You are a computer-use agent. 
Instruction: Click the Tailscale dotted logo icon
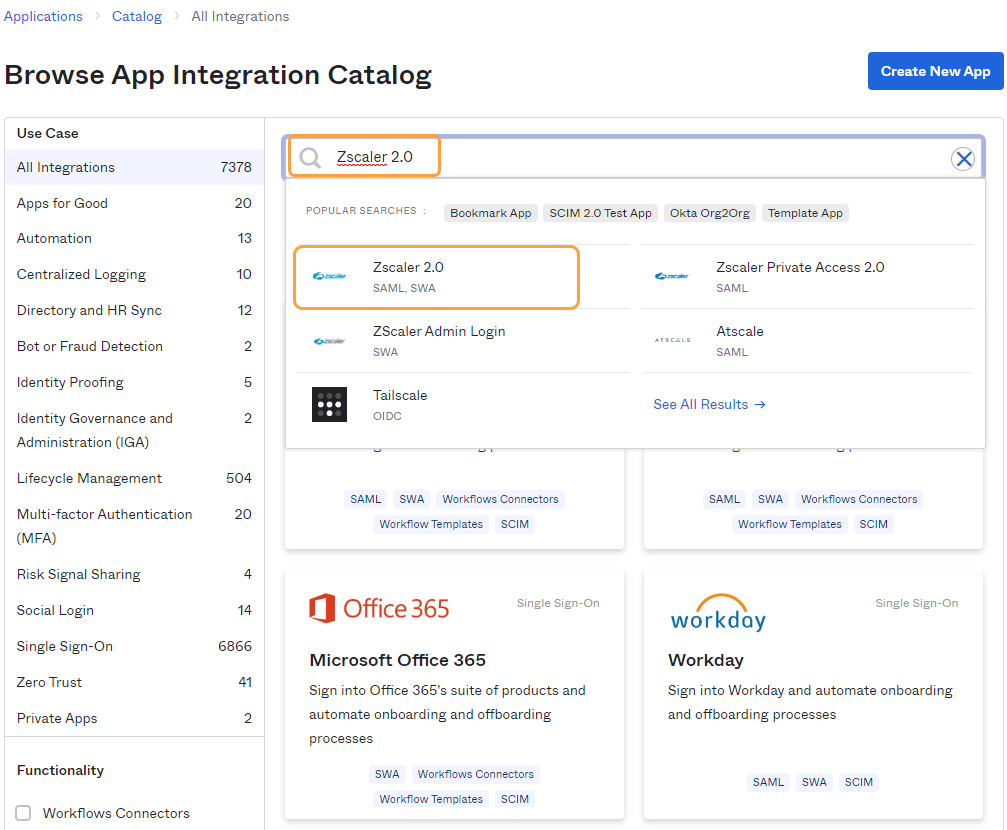329,405
